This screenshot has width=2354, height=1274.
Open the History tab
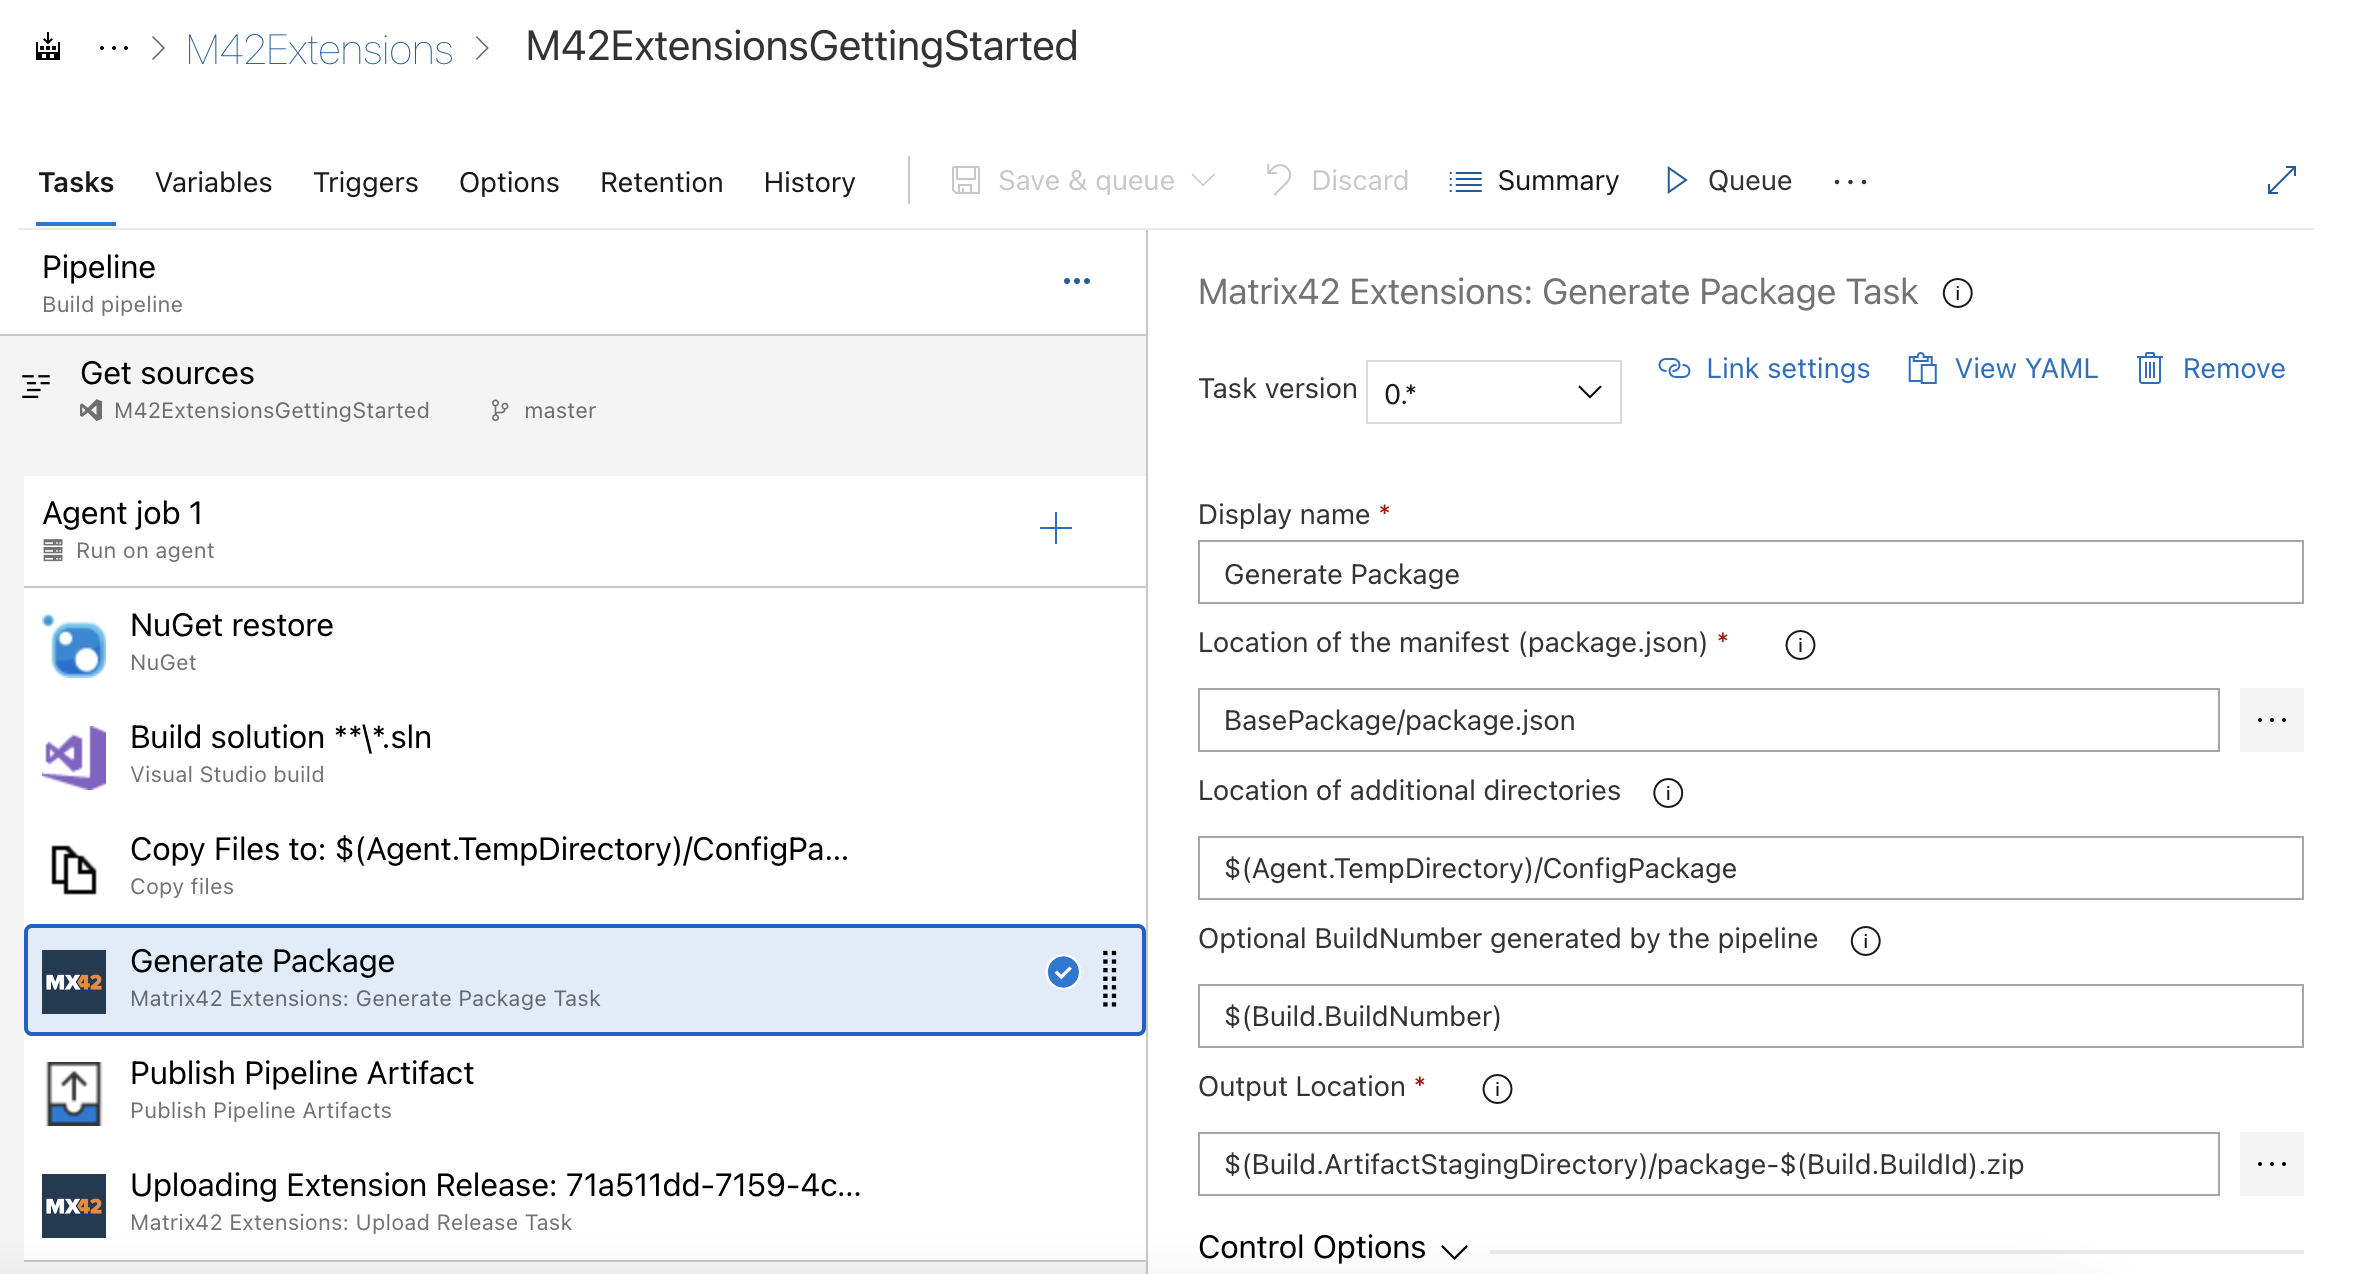[809, 182]
